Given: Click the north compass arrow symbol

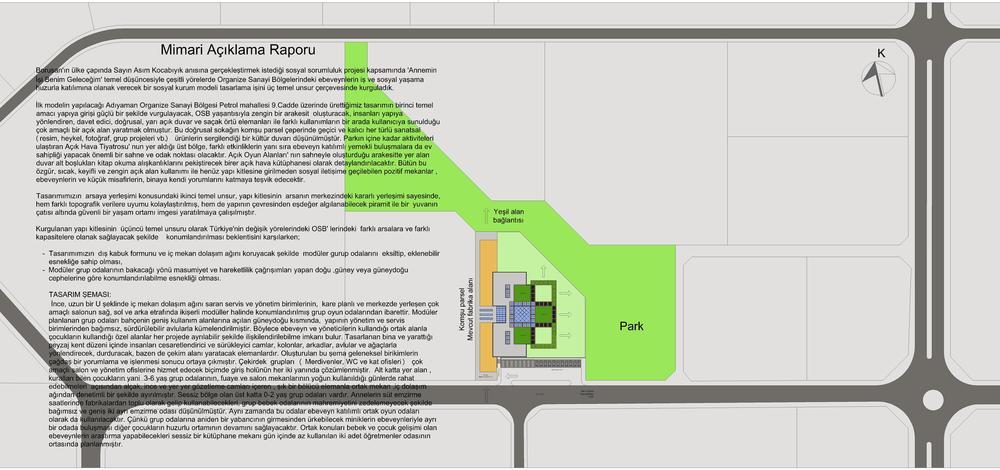Looking at the screenshot, I should pos(873,79).
